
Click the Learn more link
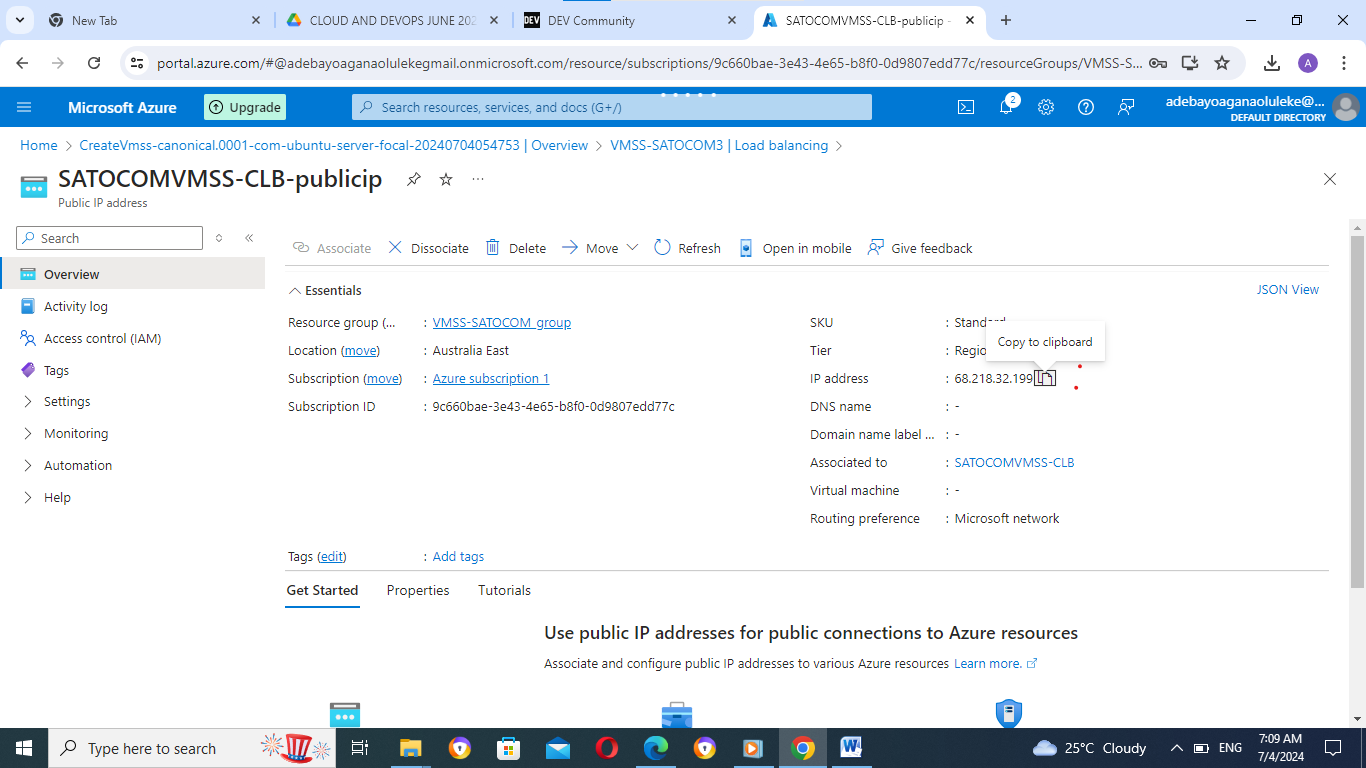[995, 663]
